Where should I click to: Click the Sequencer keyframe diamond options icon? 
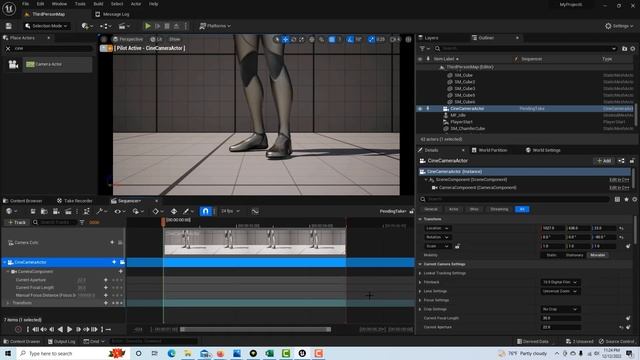(x=157, y=211)
